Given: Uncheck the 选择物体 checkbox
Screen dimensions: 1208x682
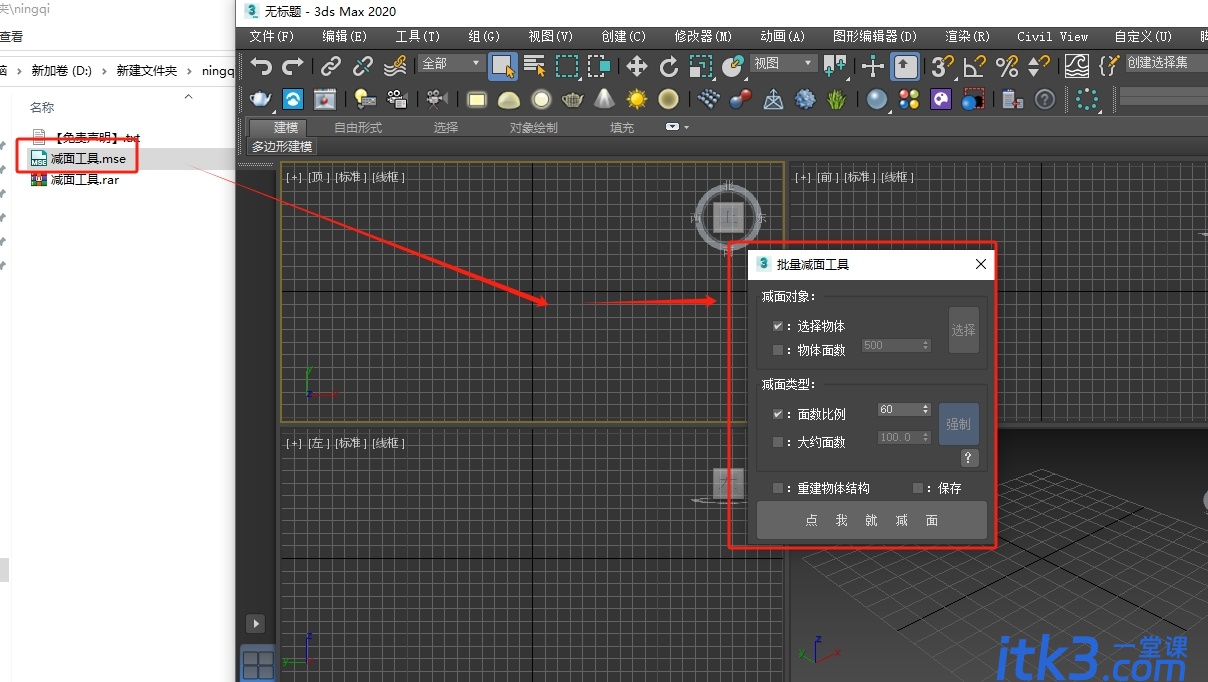Looking at the screenshot, I should pyautogui.click(x=778, y=326).
